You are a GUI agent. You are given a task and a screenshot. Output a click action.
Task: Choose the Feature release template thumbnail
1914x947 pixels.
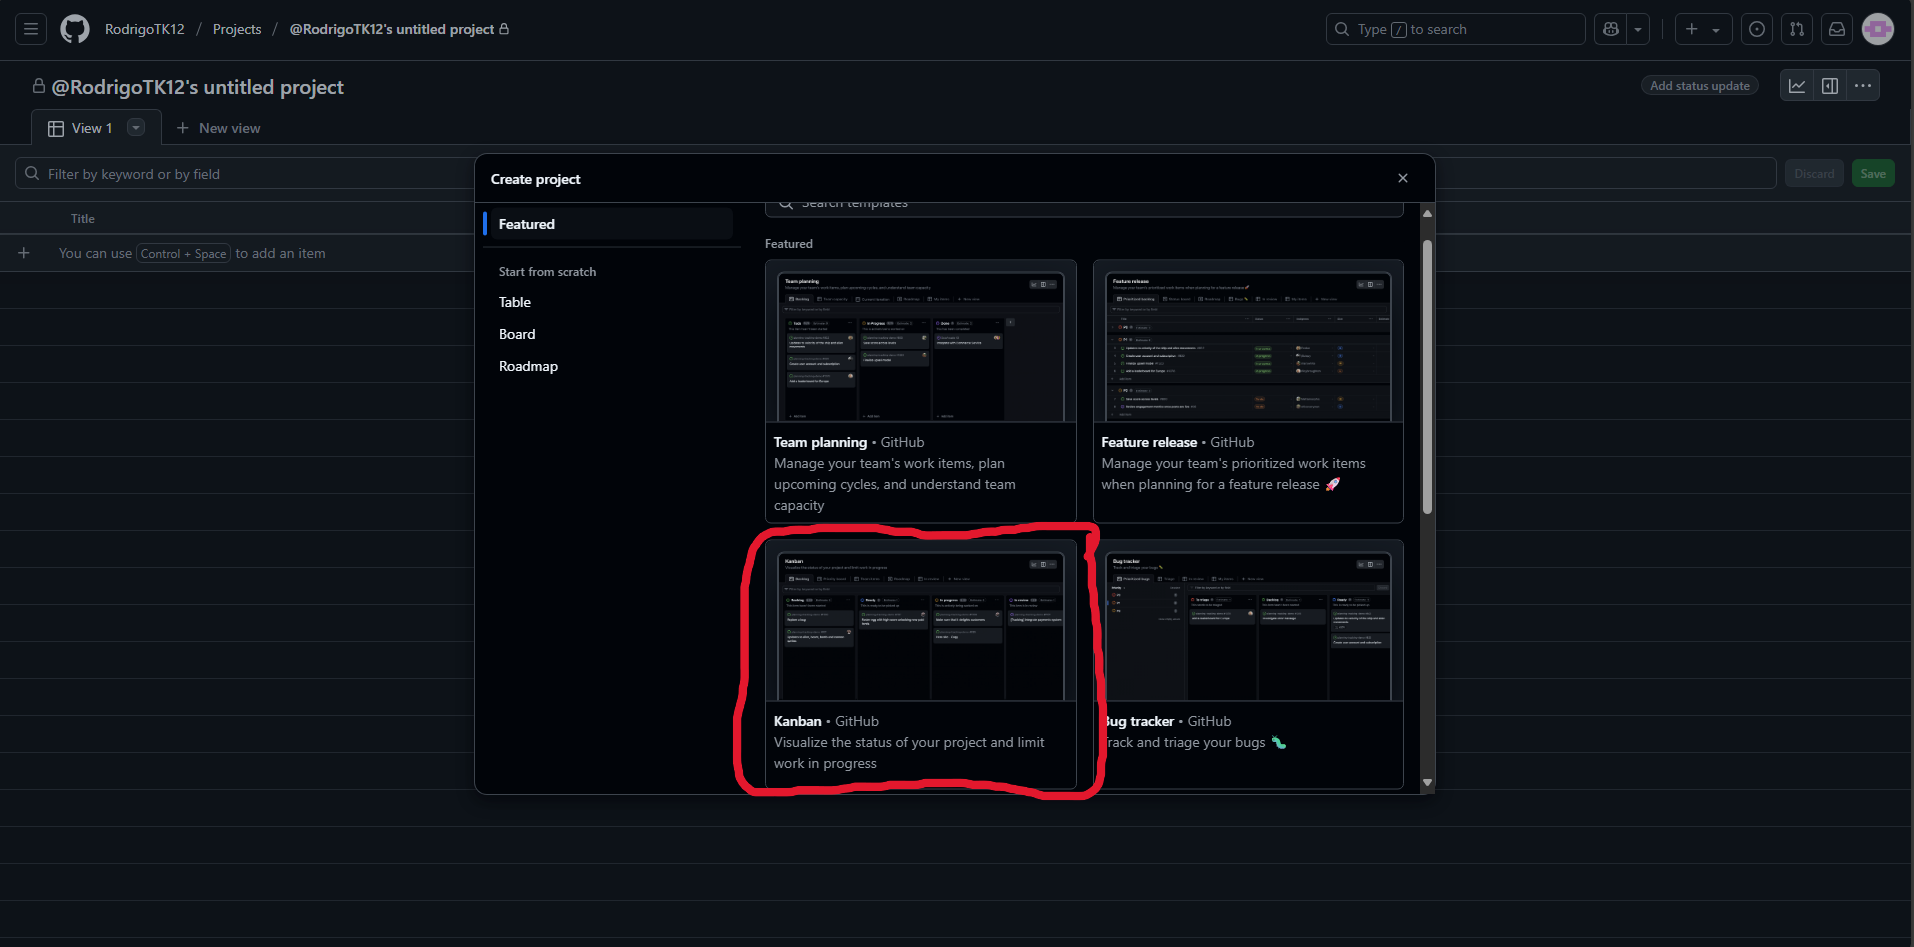(x=1248, y=342)
